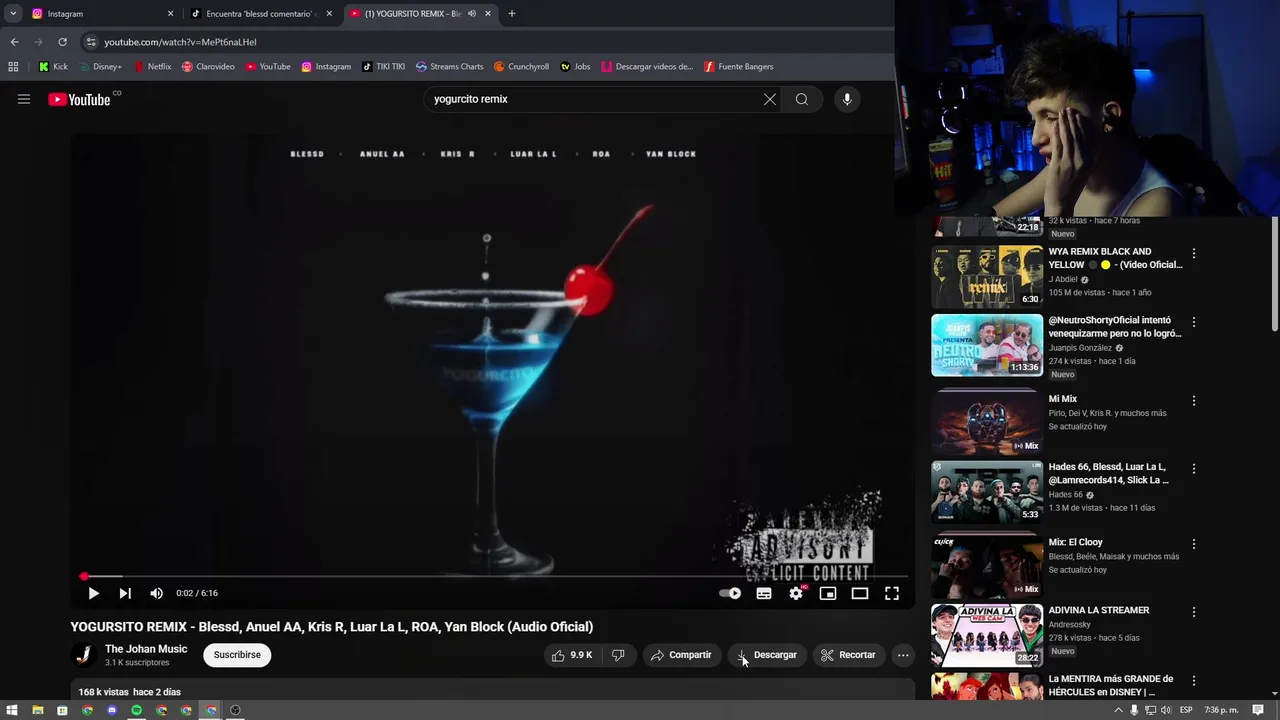The width and height of the screenshot is (1280, 720).
Task: Like the video showing 9.9 K
Action: [x=571, y=655]
